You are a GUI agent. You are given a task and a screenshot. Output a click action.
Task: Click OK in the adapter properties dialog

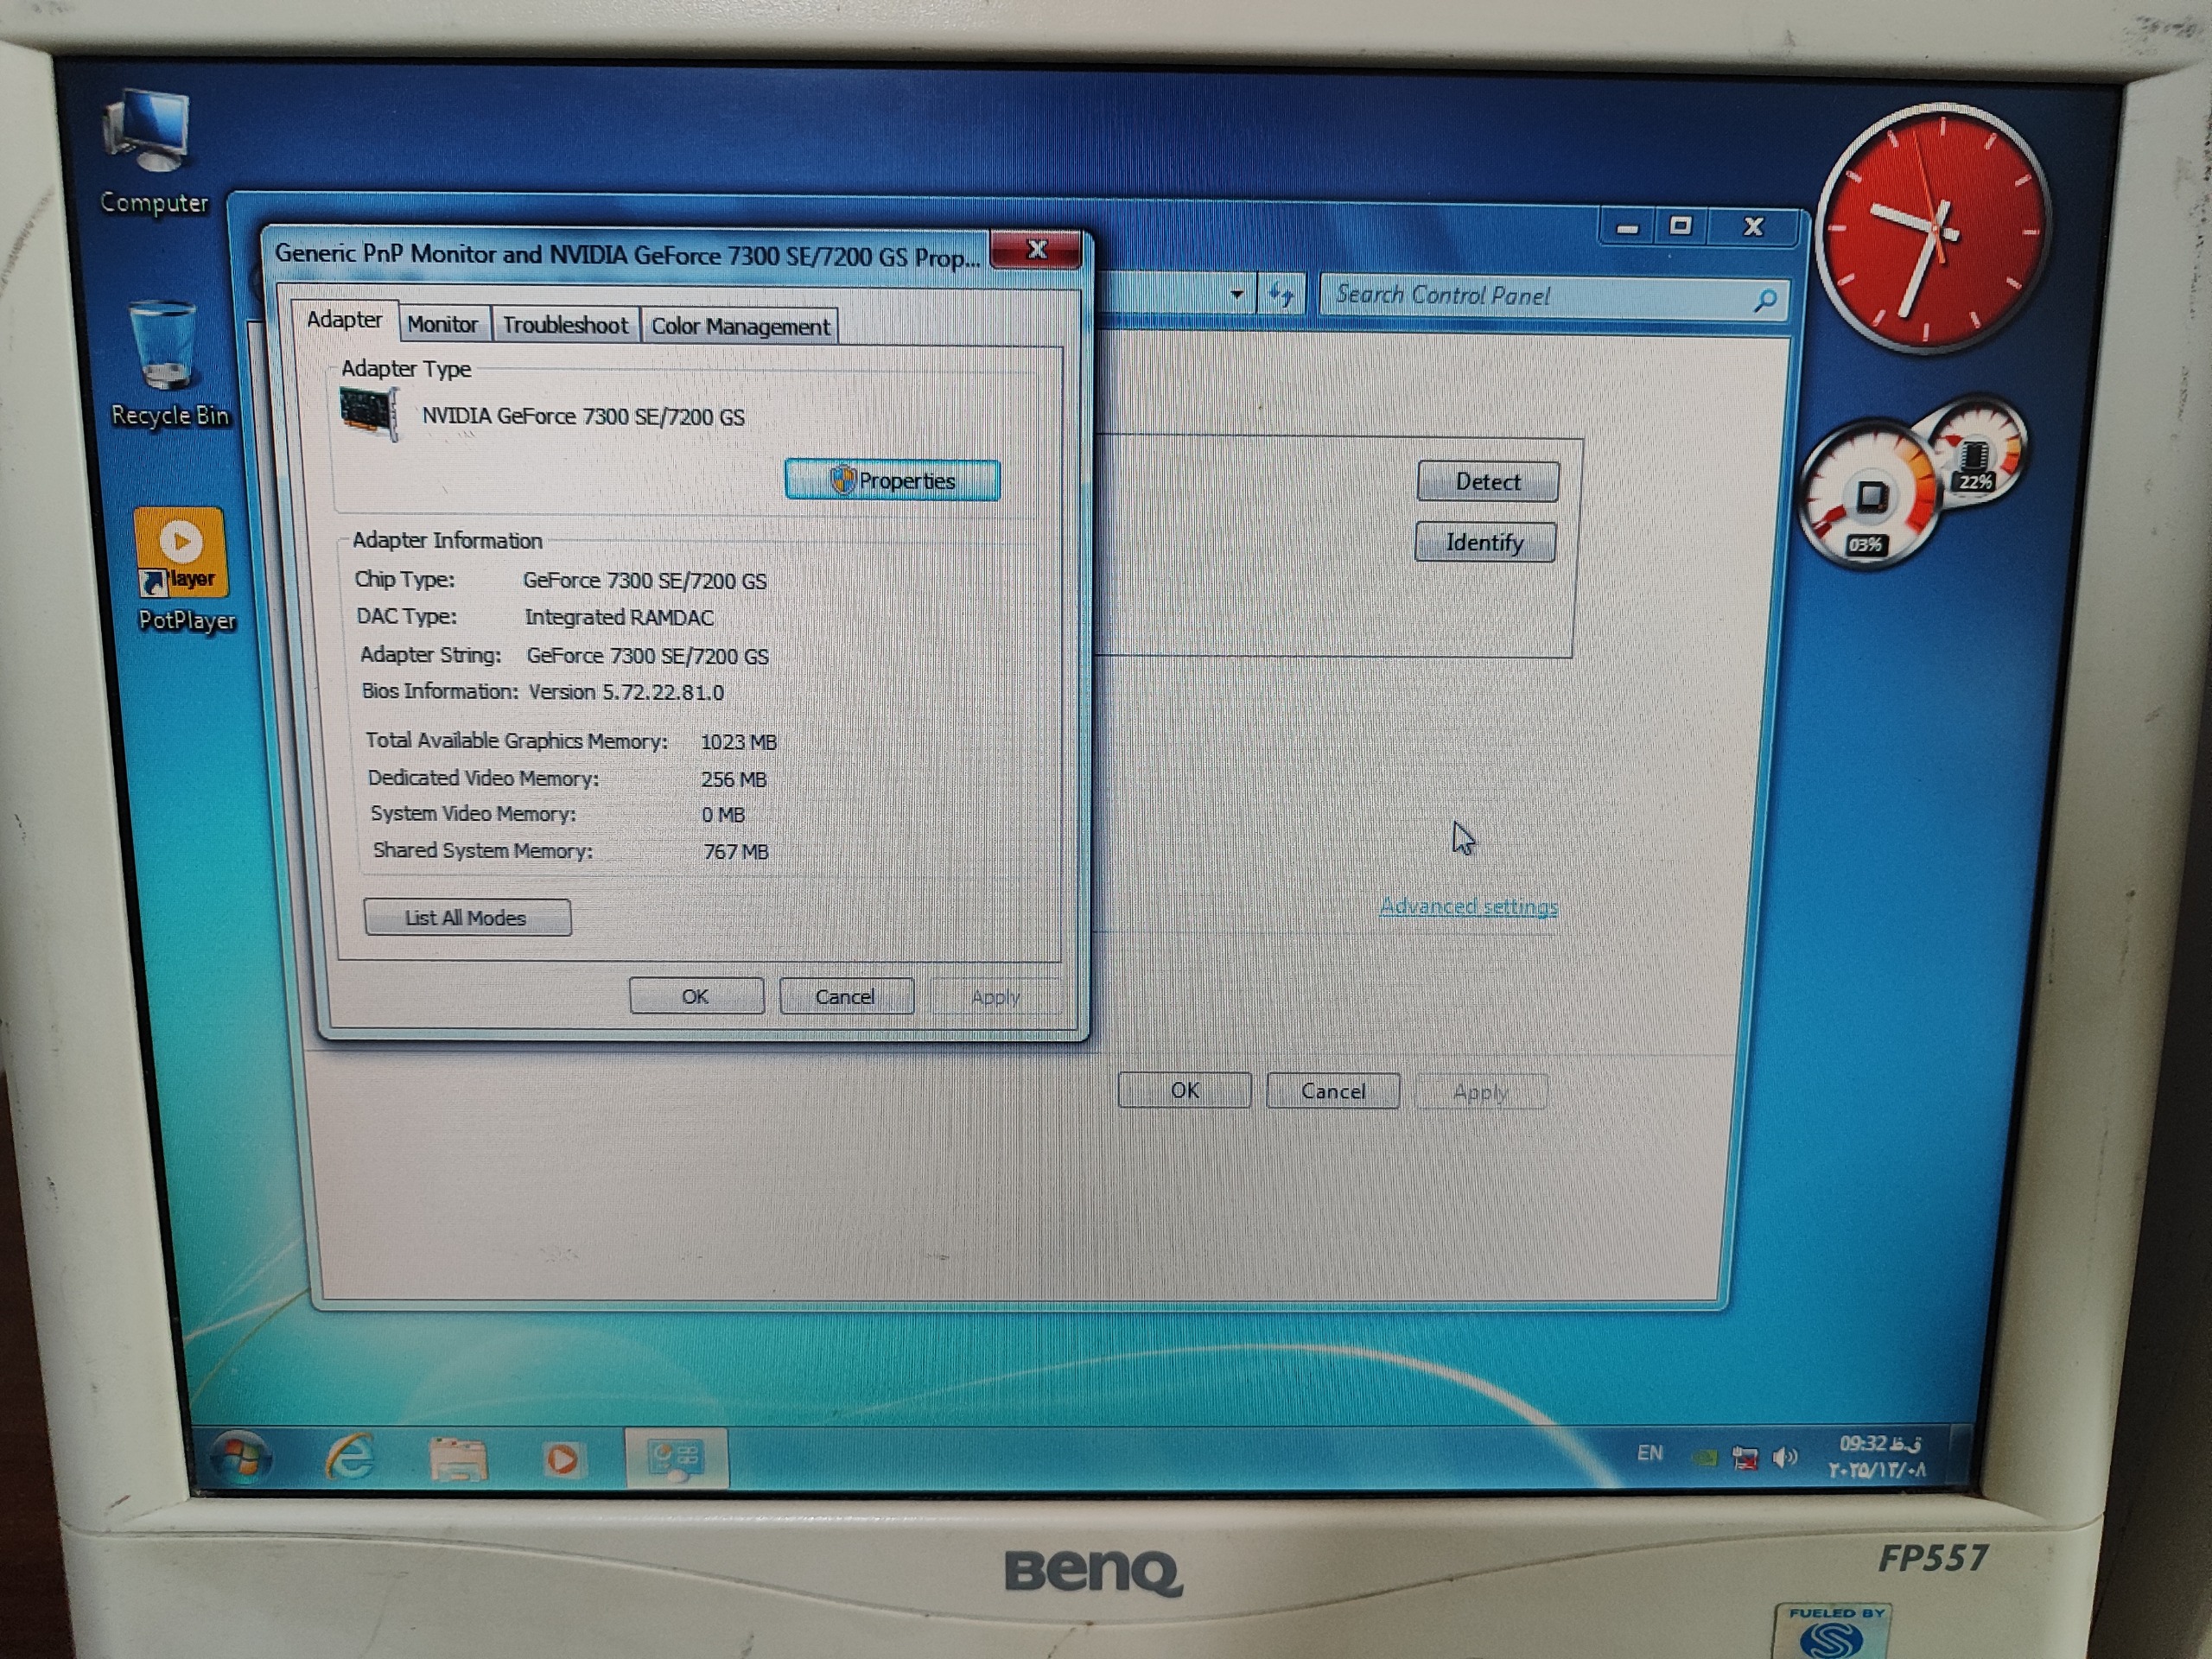click(696, 996)
